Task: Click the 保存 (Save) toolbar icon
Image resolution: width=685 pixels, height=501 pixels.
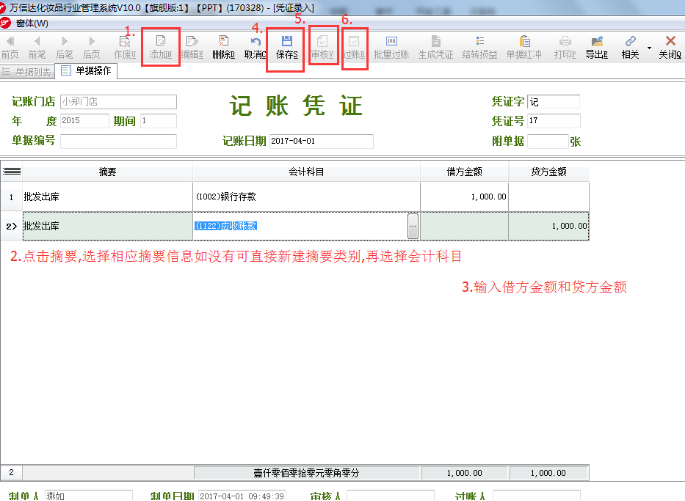Action: (x=286, y=46)
